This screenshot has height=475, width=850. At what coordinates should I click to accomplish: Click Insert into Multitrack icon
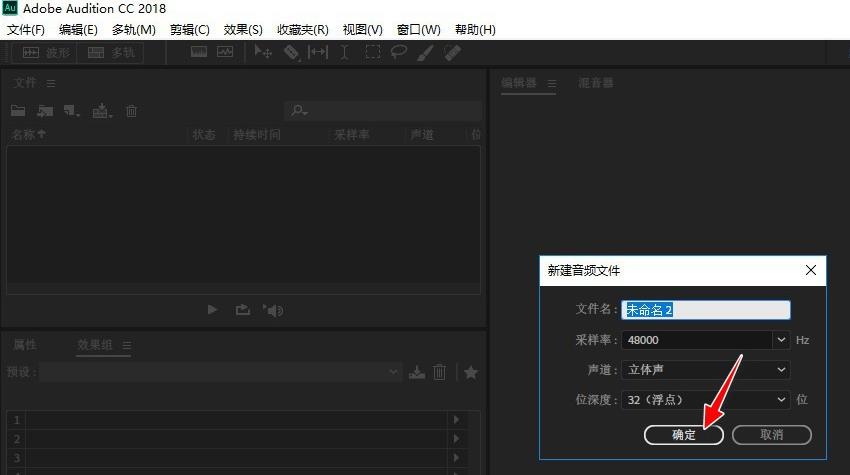[x=102, y=111]
